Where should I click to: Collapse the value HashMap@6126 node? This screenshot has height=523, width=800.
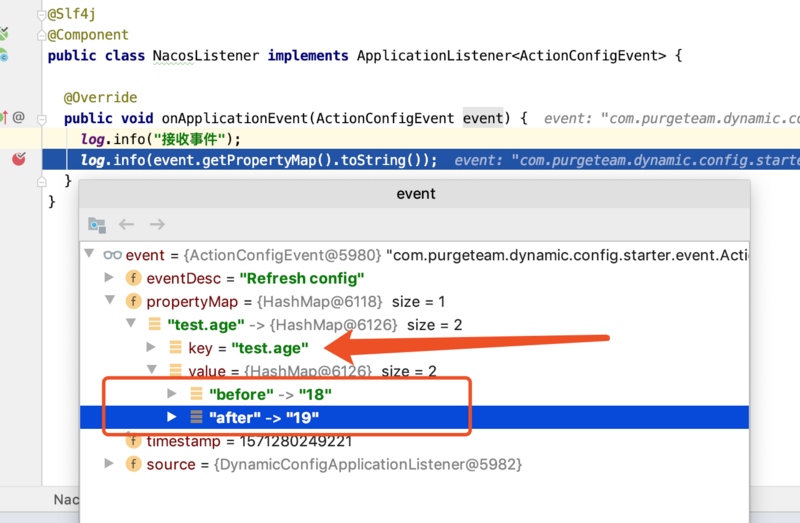tap(152, 369)
